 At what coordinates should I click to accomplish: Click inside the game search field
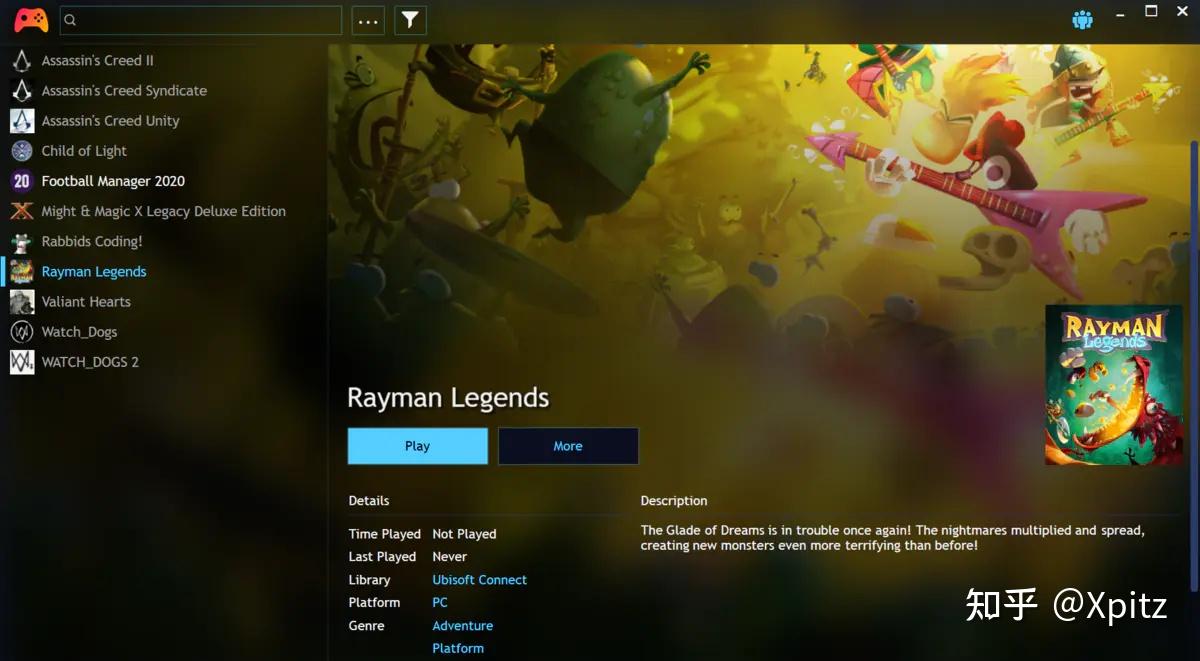(200, 19)
